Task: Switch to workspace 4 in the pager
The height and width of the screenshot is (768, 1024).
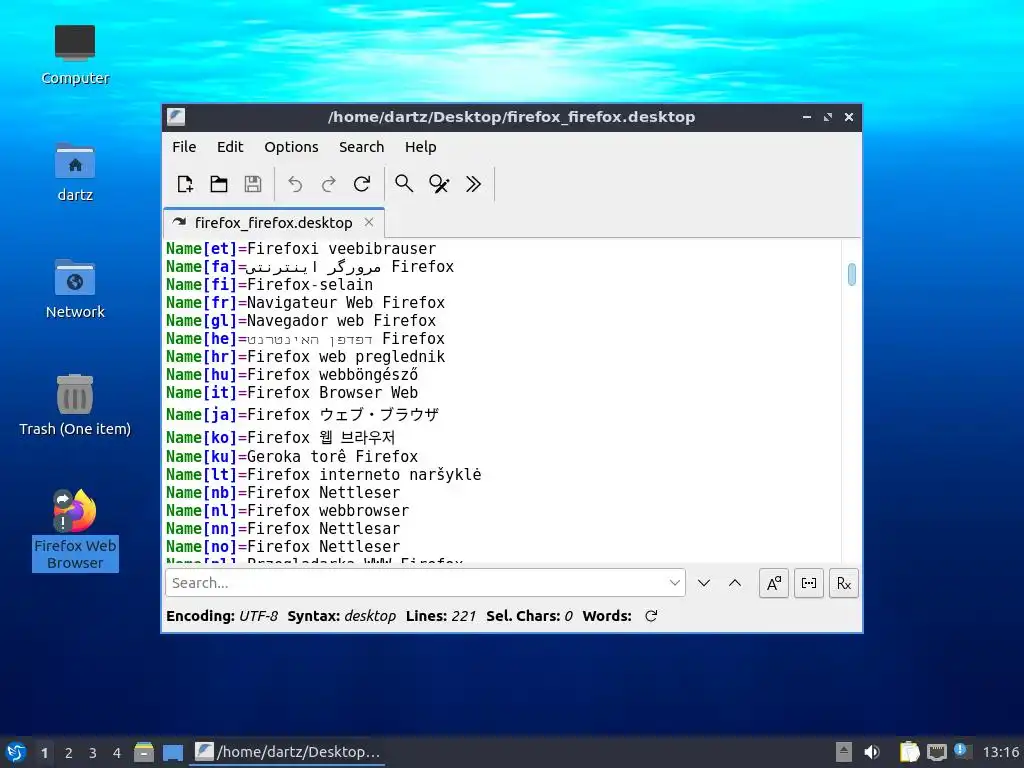Action: pyautogui.click(x=117, y=753)
